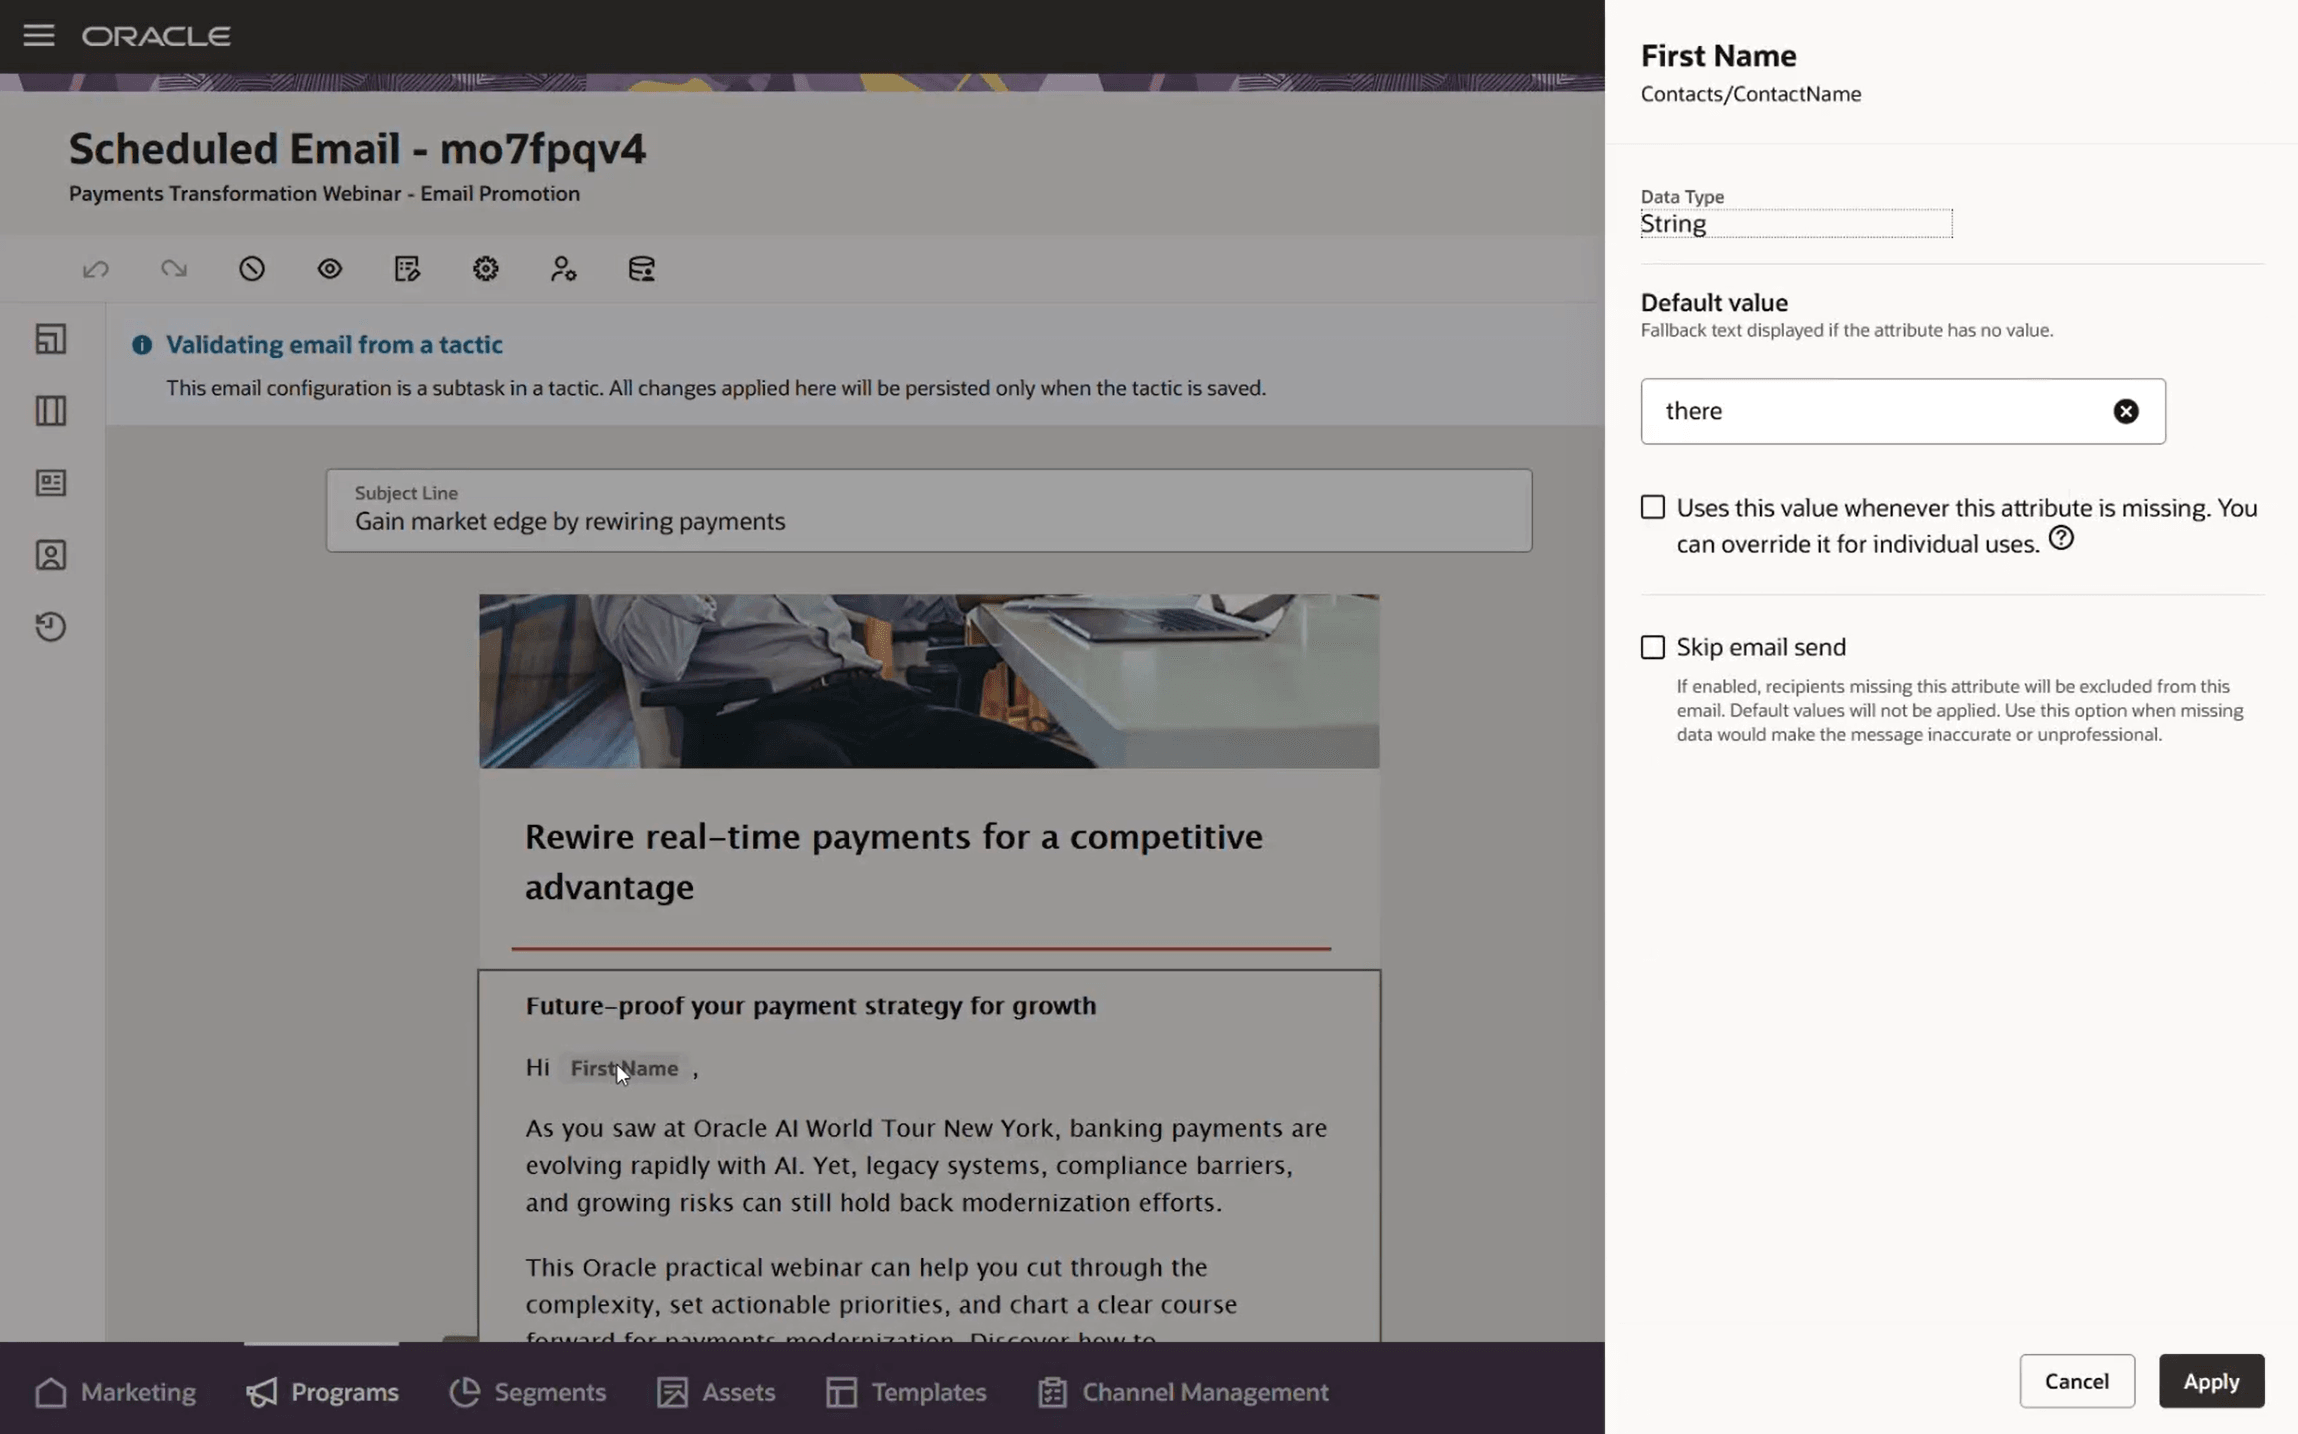Screen dimensions: 2298x1434
Task: Click the person settings toolbar icon
Action: pos(564,269)
